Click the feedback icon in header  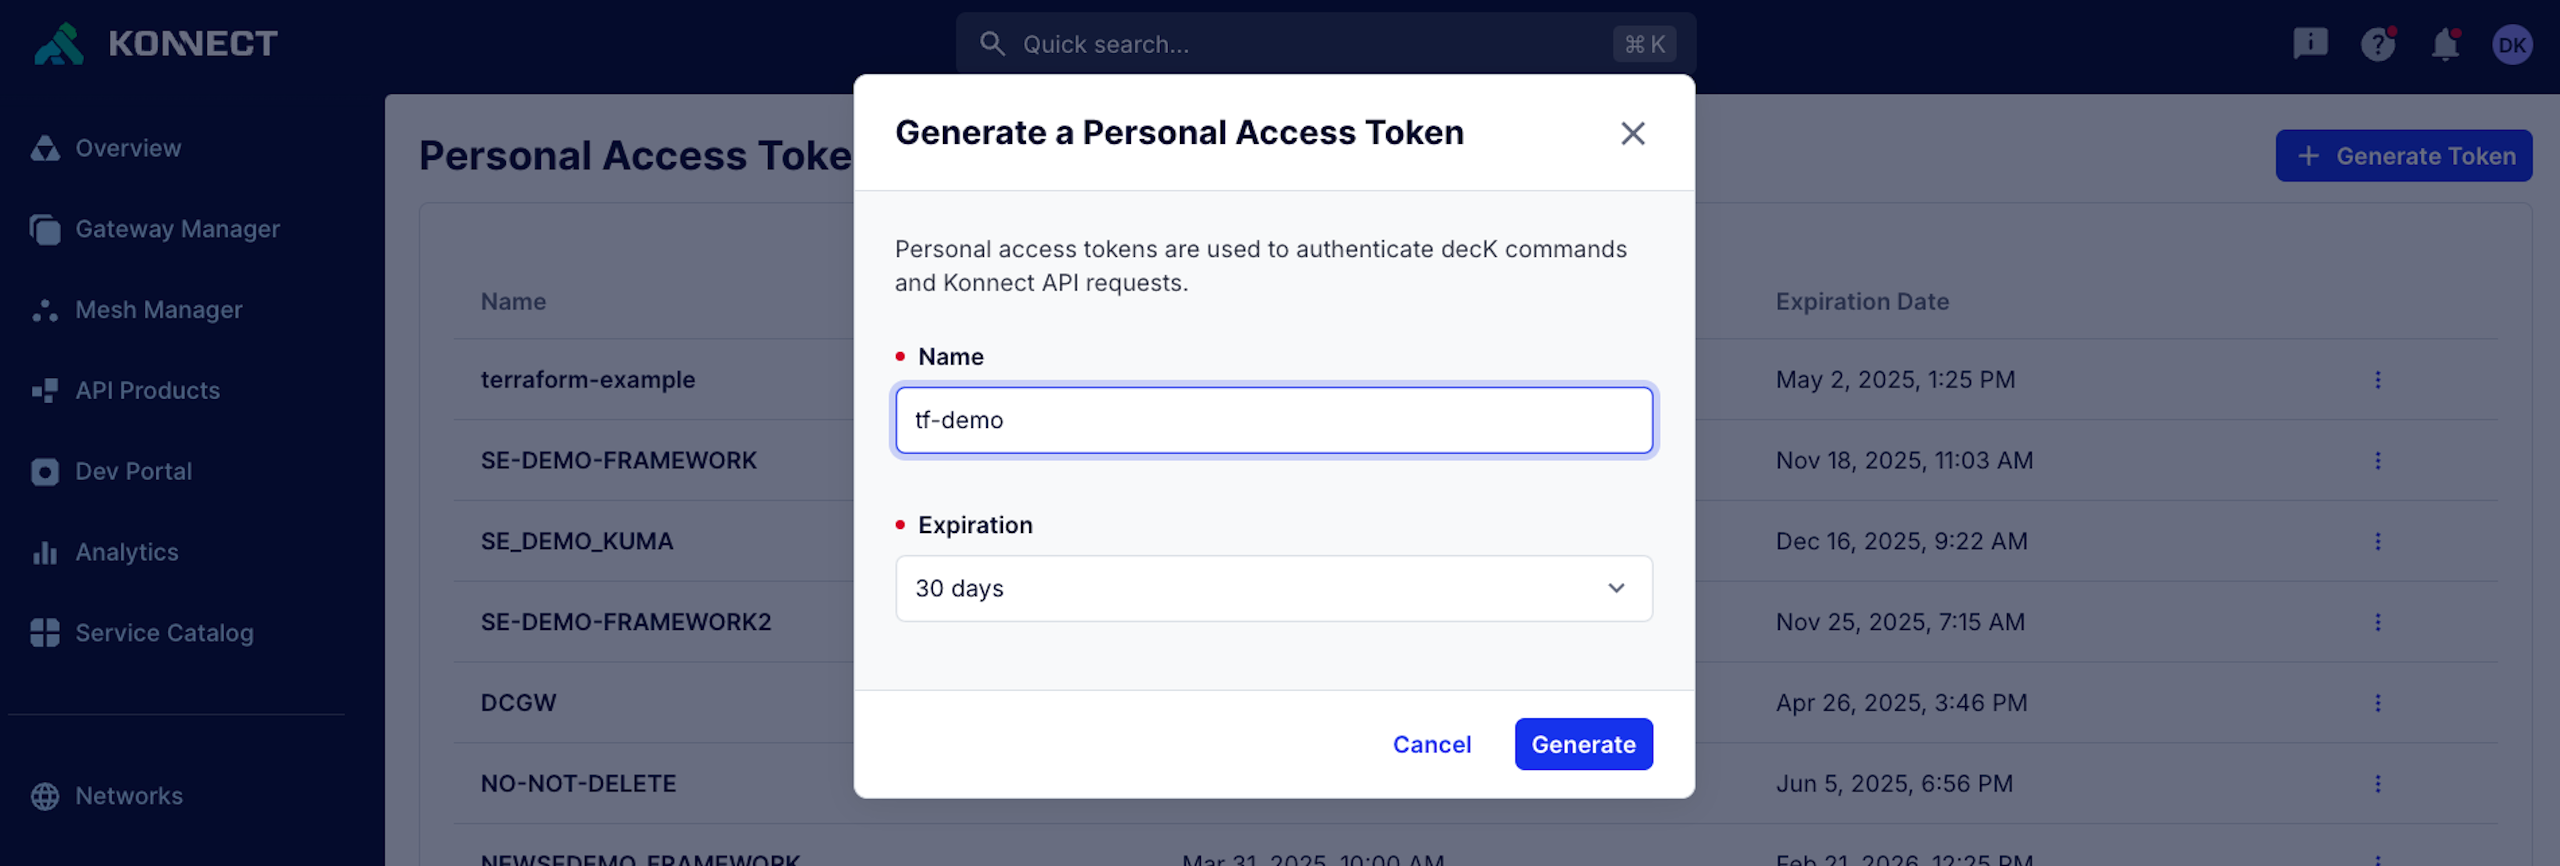[x=2310, y=44]
